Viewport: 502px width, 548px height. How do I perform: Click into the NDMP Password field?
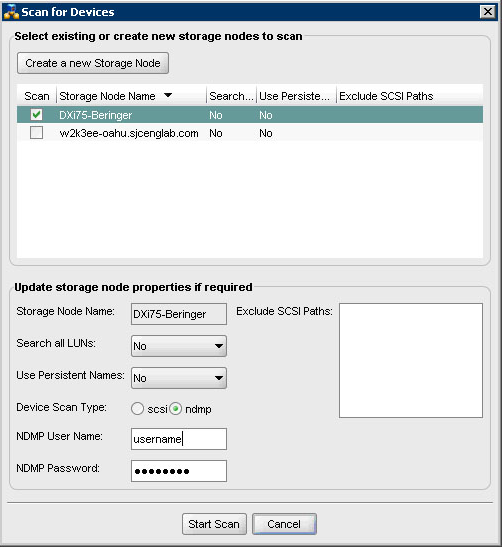179,471
